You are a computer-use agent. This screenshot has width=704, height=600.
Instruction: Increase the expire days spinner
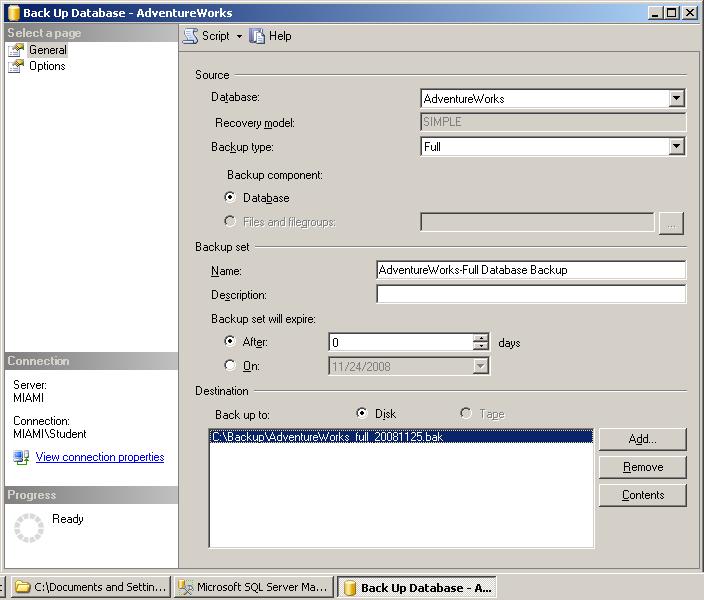[x=481, y=338]
